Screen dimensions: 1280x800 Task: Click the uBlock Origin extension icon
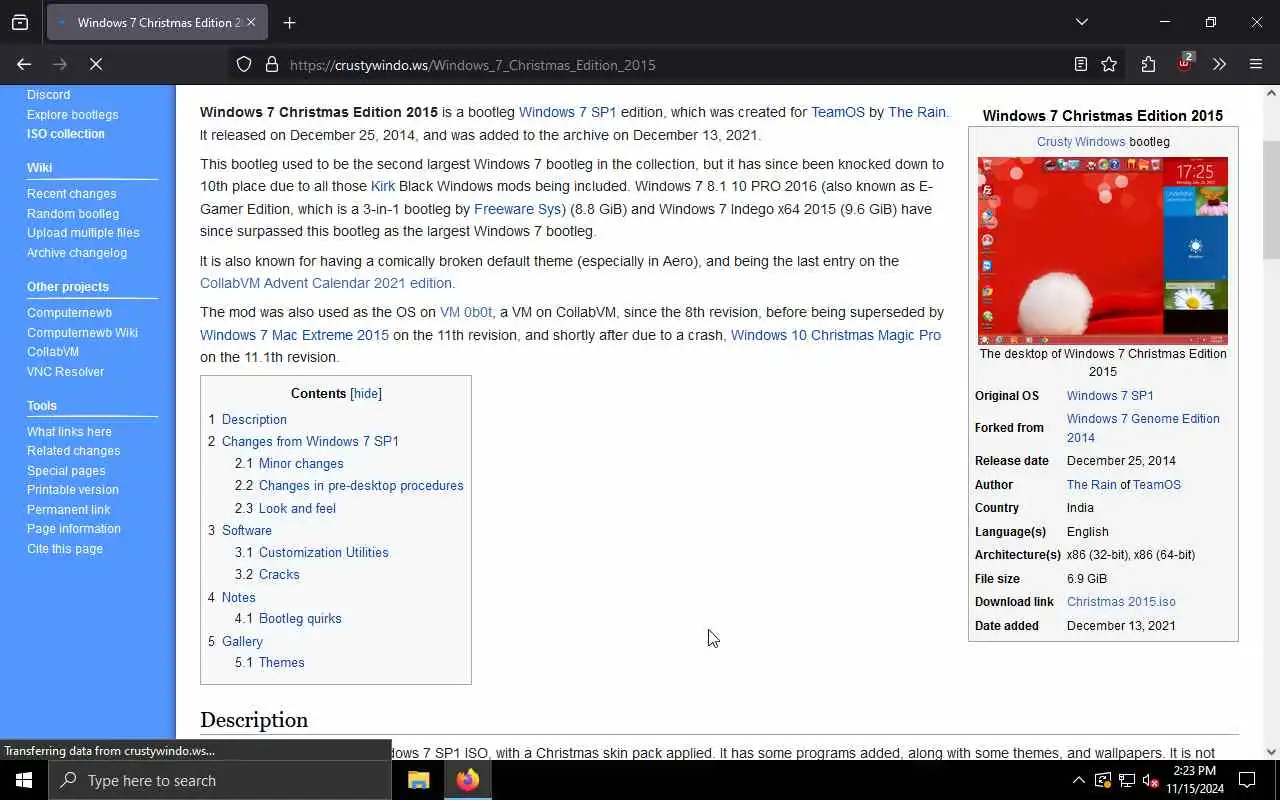1185,64
